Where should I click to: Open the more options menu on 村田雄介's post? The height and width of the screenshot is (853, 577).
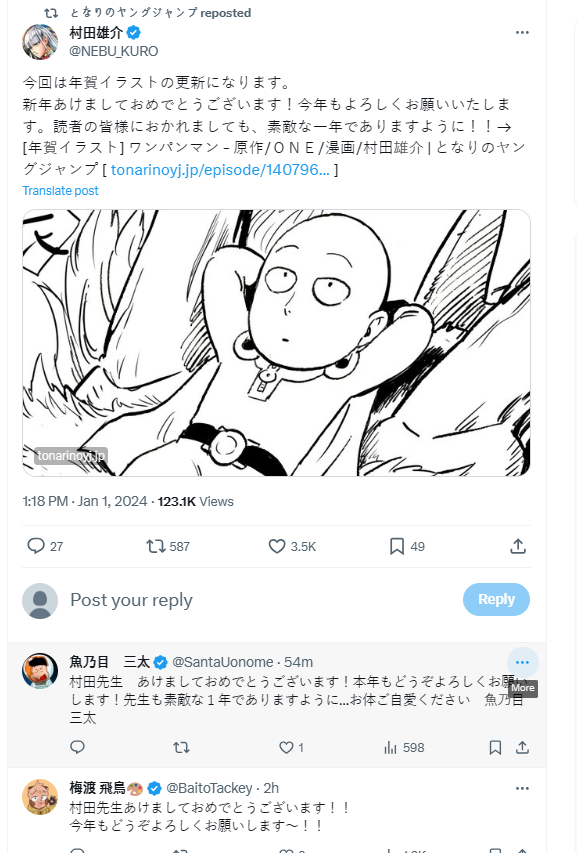pos(522,33)
